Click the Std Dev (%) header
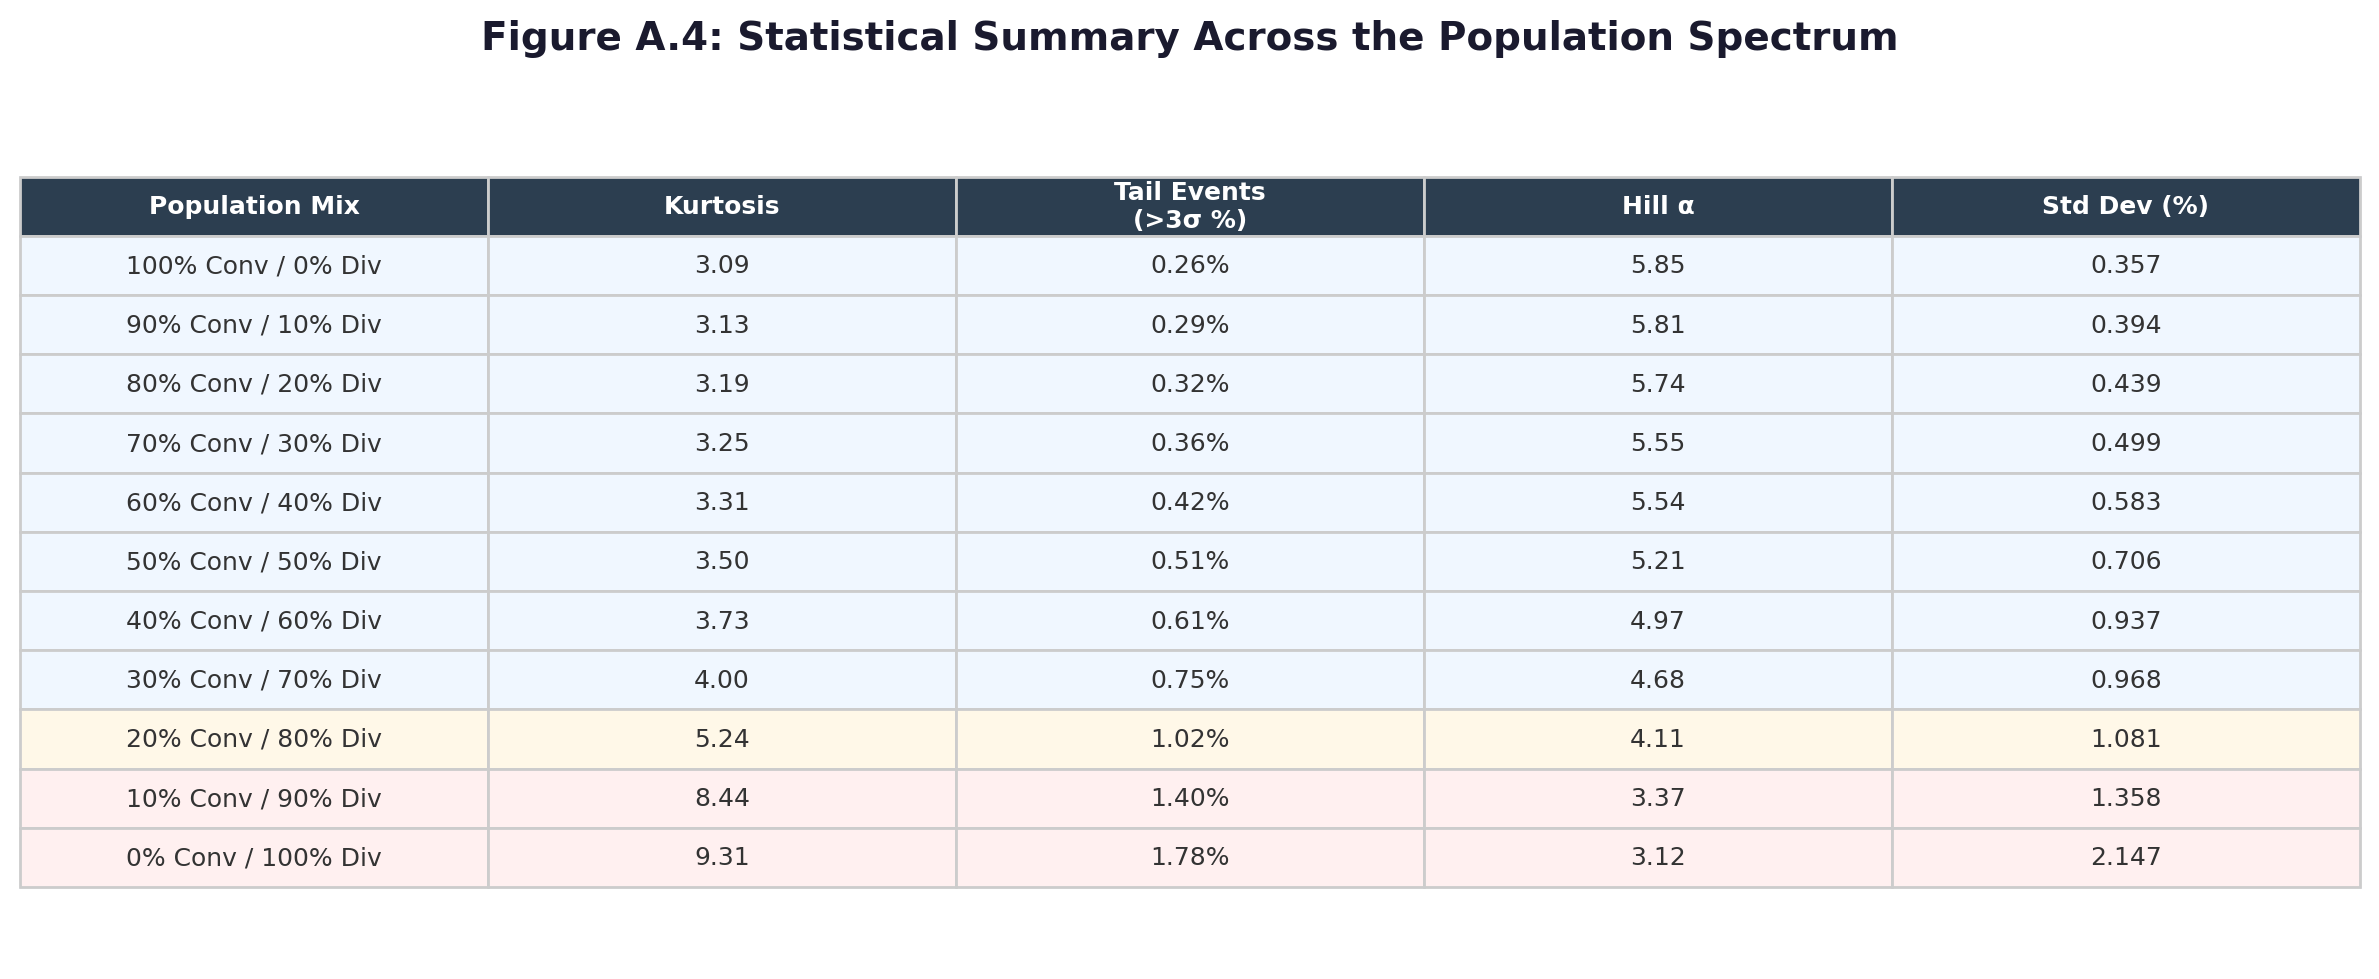 coord(2126,207)
